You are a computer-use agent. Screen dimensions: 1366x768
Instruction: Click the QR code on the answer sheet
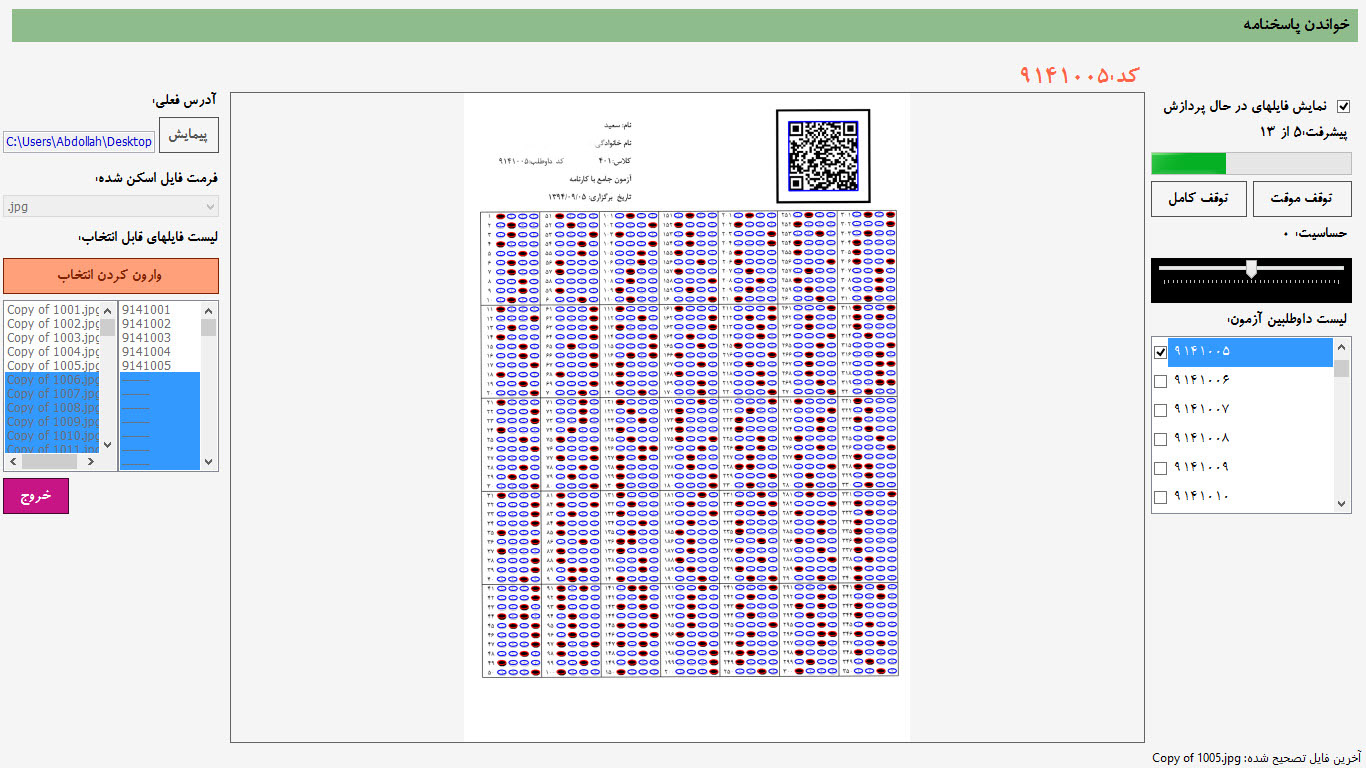tap(823, 155)
